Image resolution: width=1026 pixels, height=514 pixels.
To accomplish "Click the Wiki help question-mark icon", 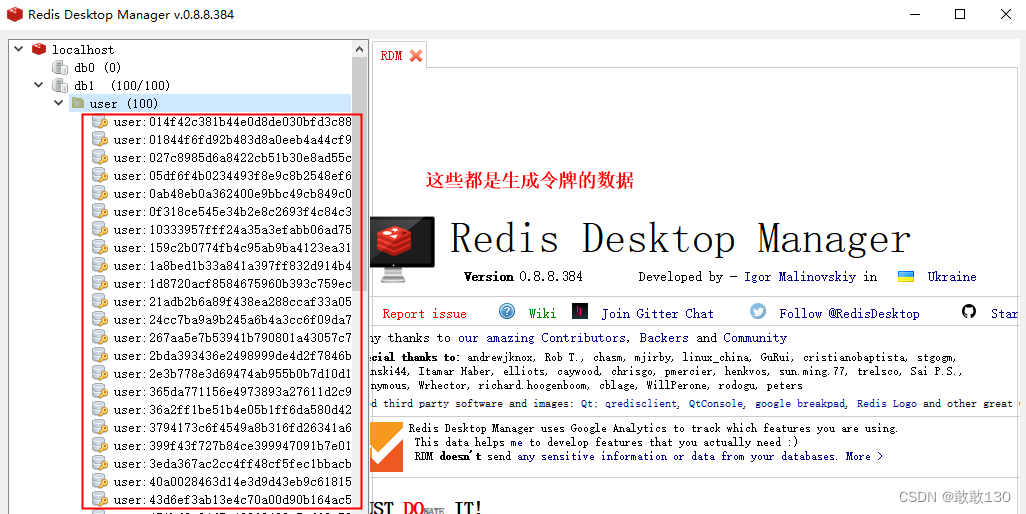I will pos(506,311).
